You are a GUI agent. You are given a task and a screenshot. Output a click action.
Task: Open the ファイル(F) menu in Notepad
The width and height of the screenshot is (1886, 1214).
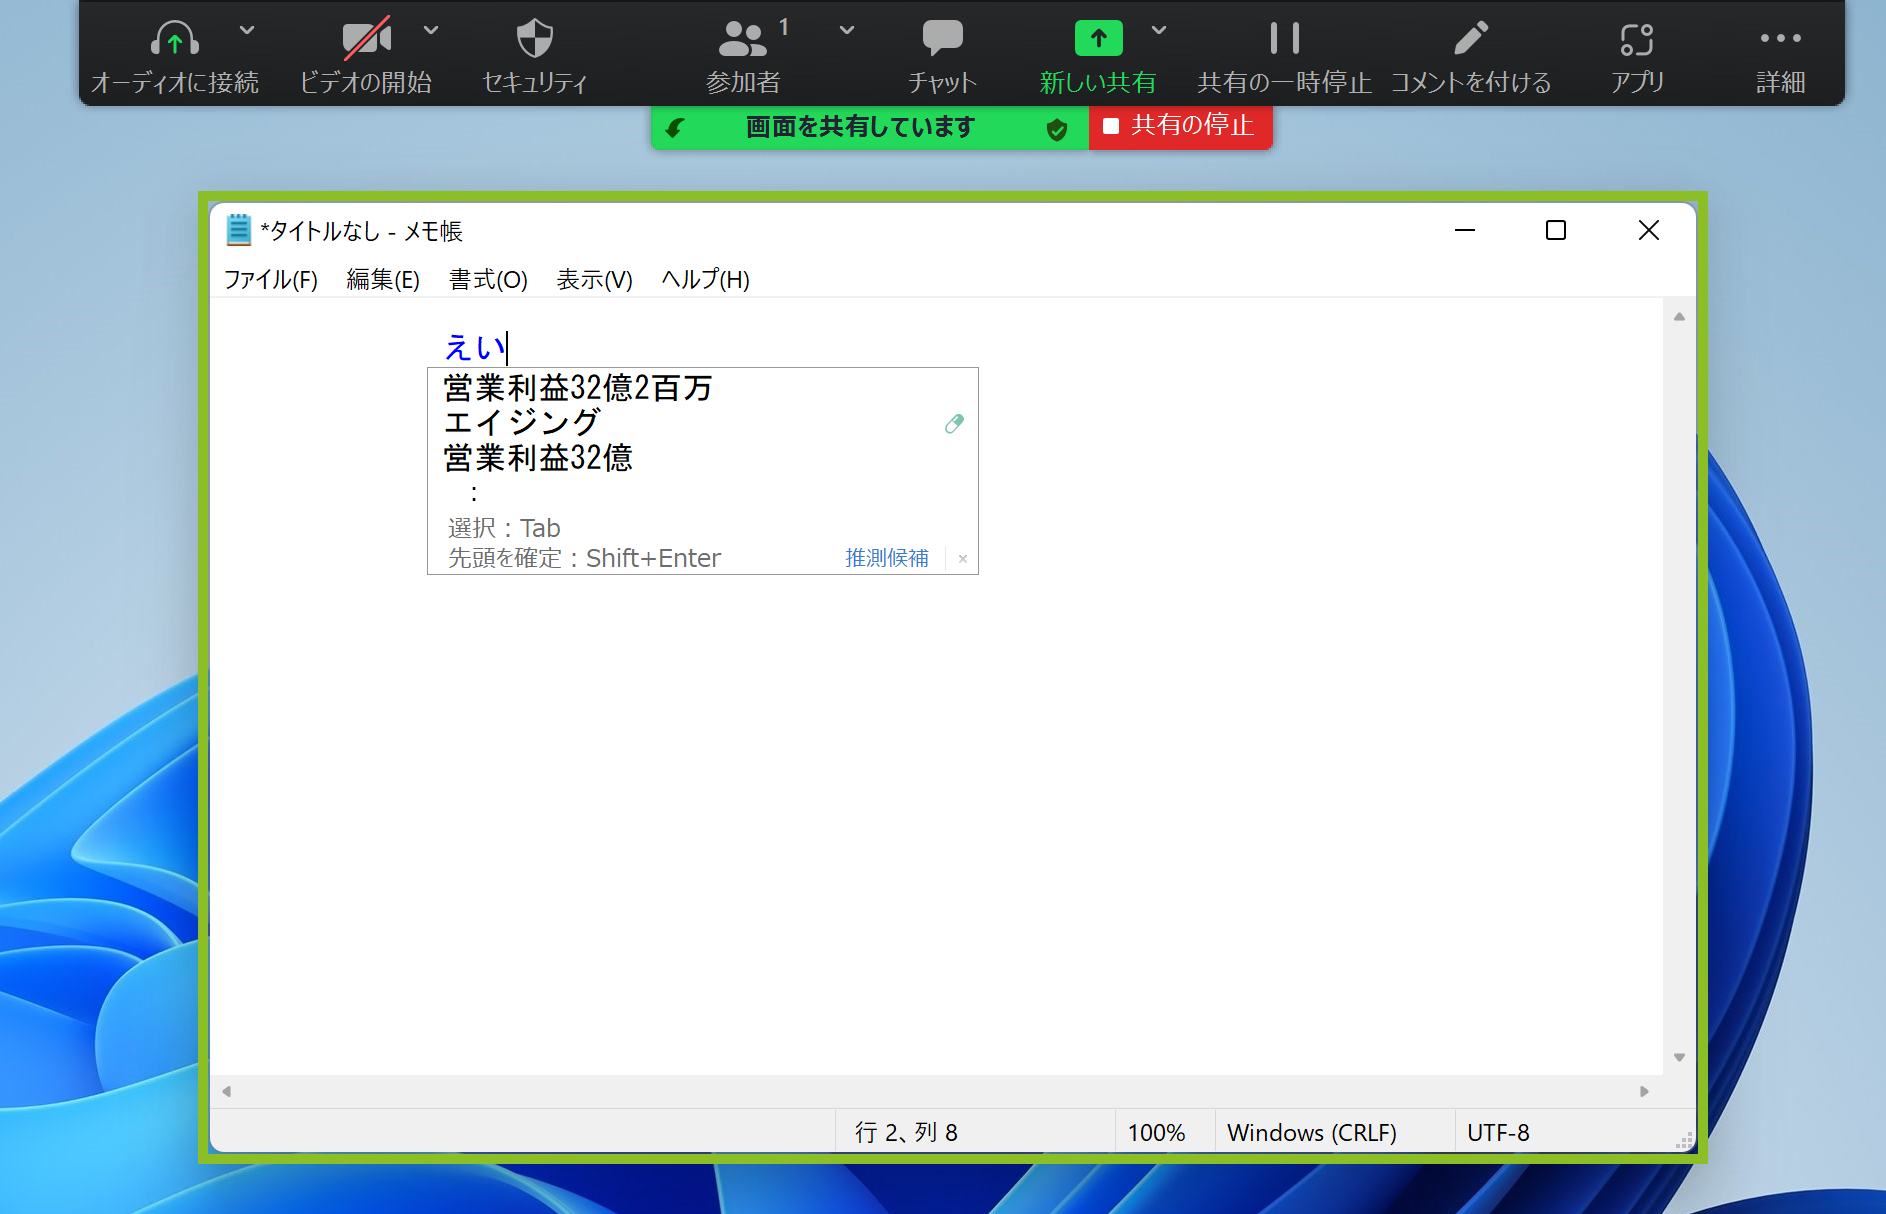[270, 280]
